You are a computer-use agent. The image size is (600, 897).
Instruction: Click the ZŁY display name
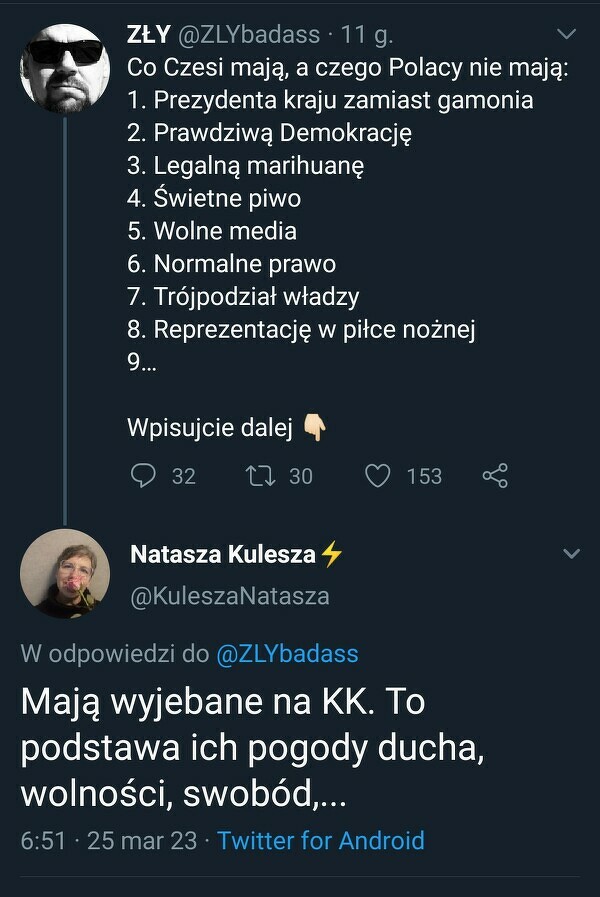[x=148, y=35]
